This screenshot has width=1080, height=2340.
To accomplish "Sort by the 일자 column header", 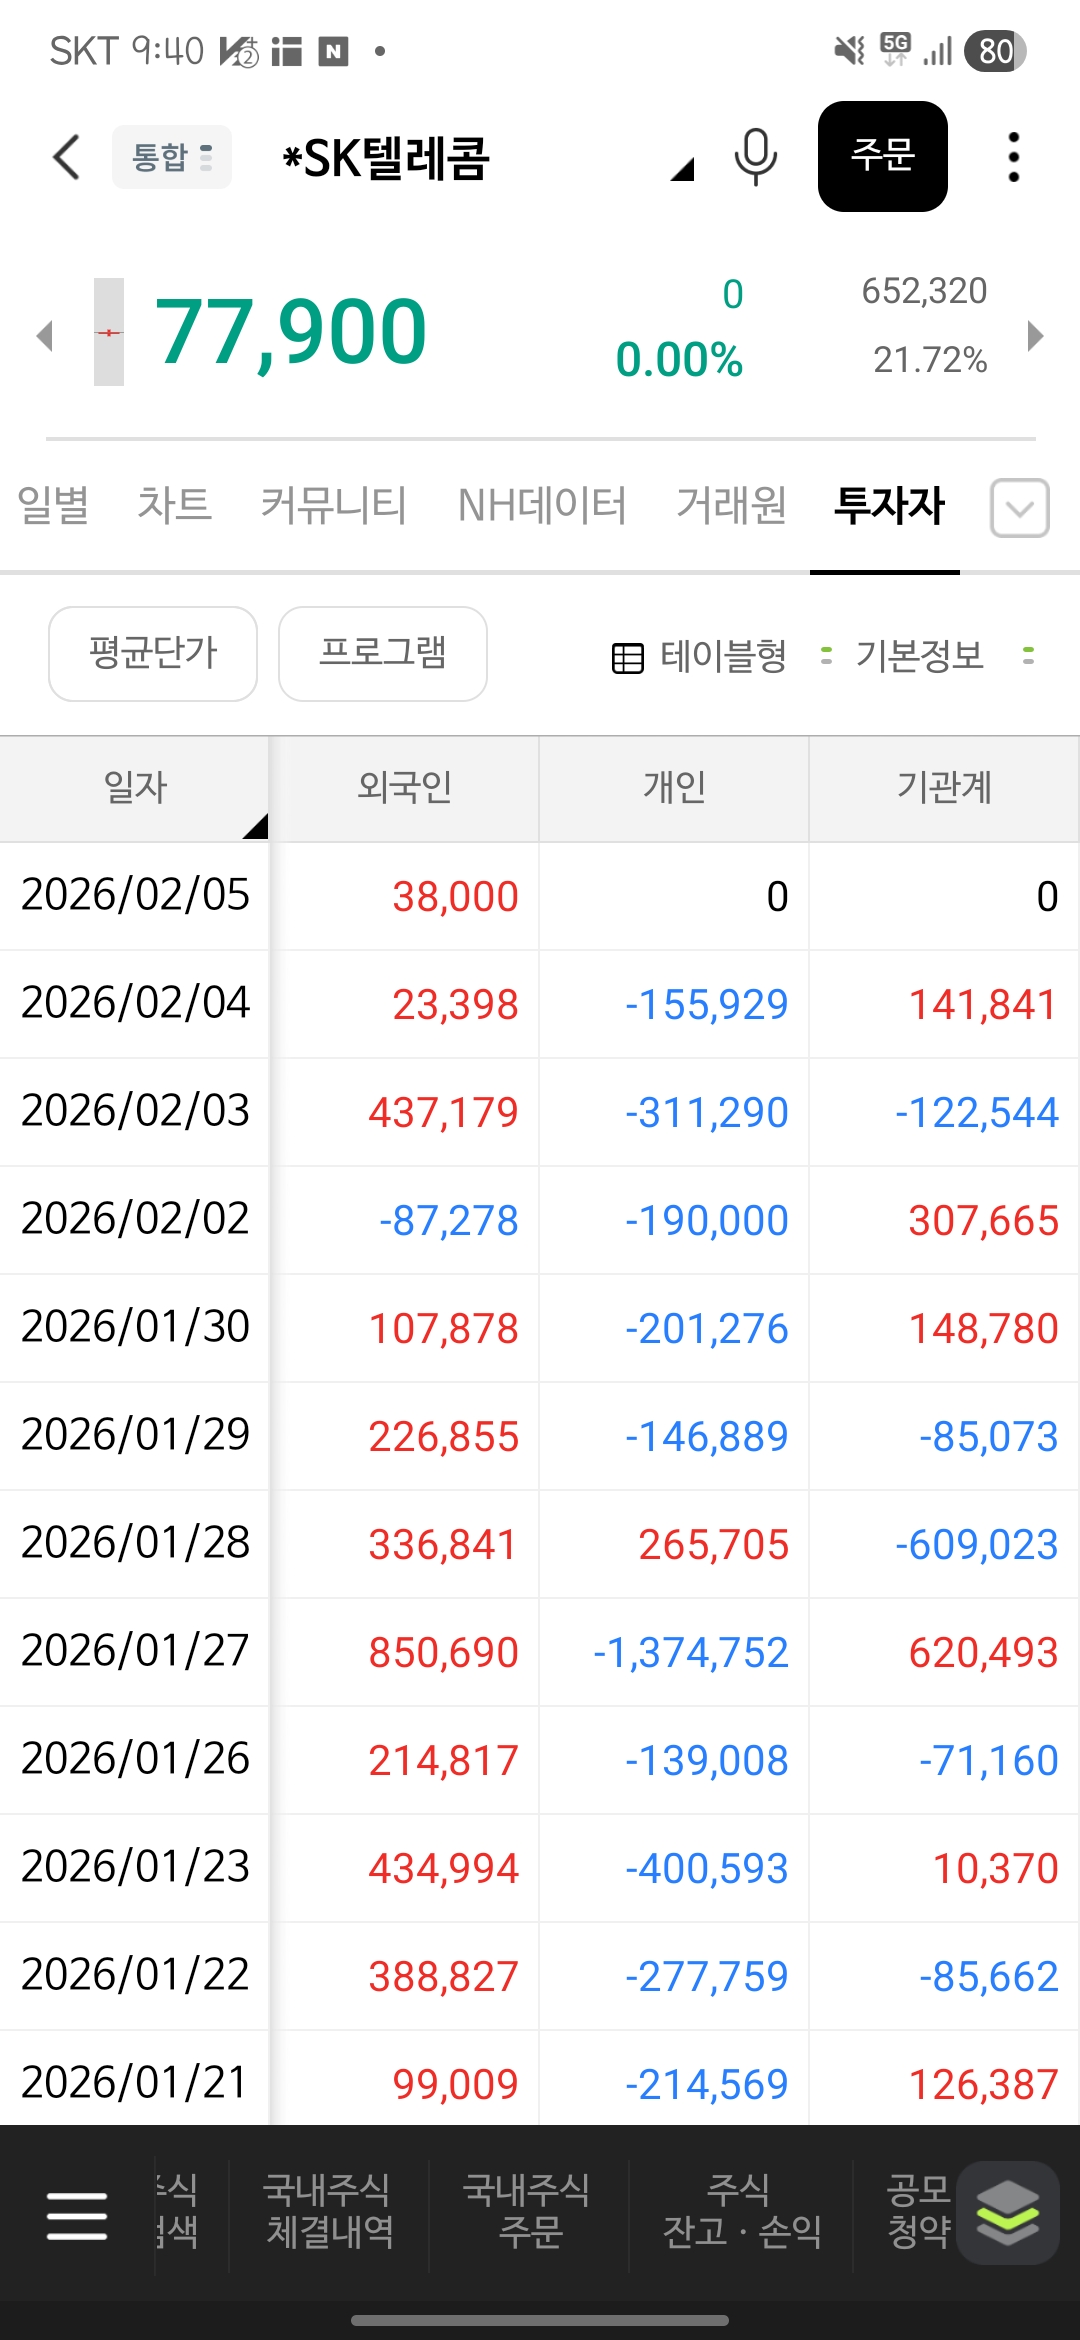I will click(135, 788).
